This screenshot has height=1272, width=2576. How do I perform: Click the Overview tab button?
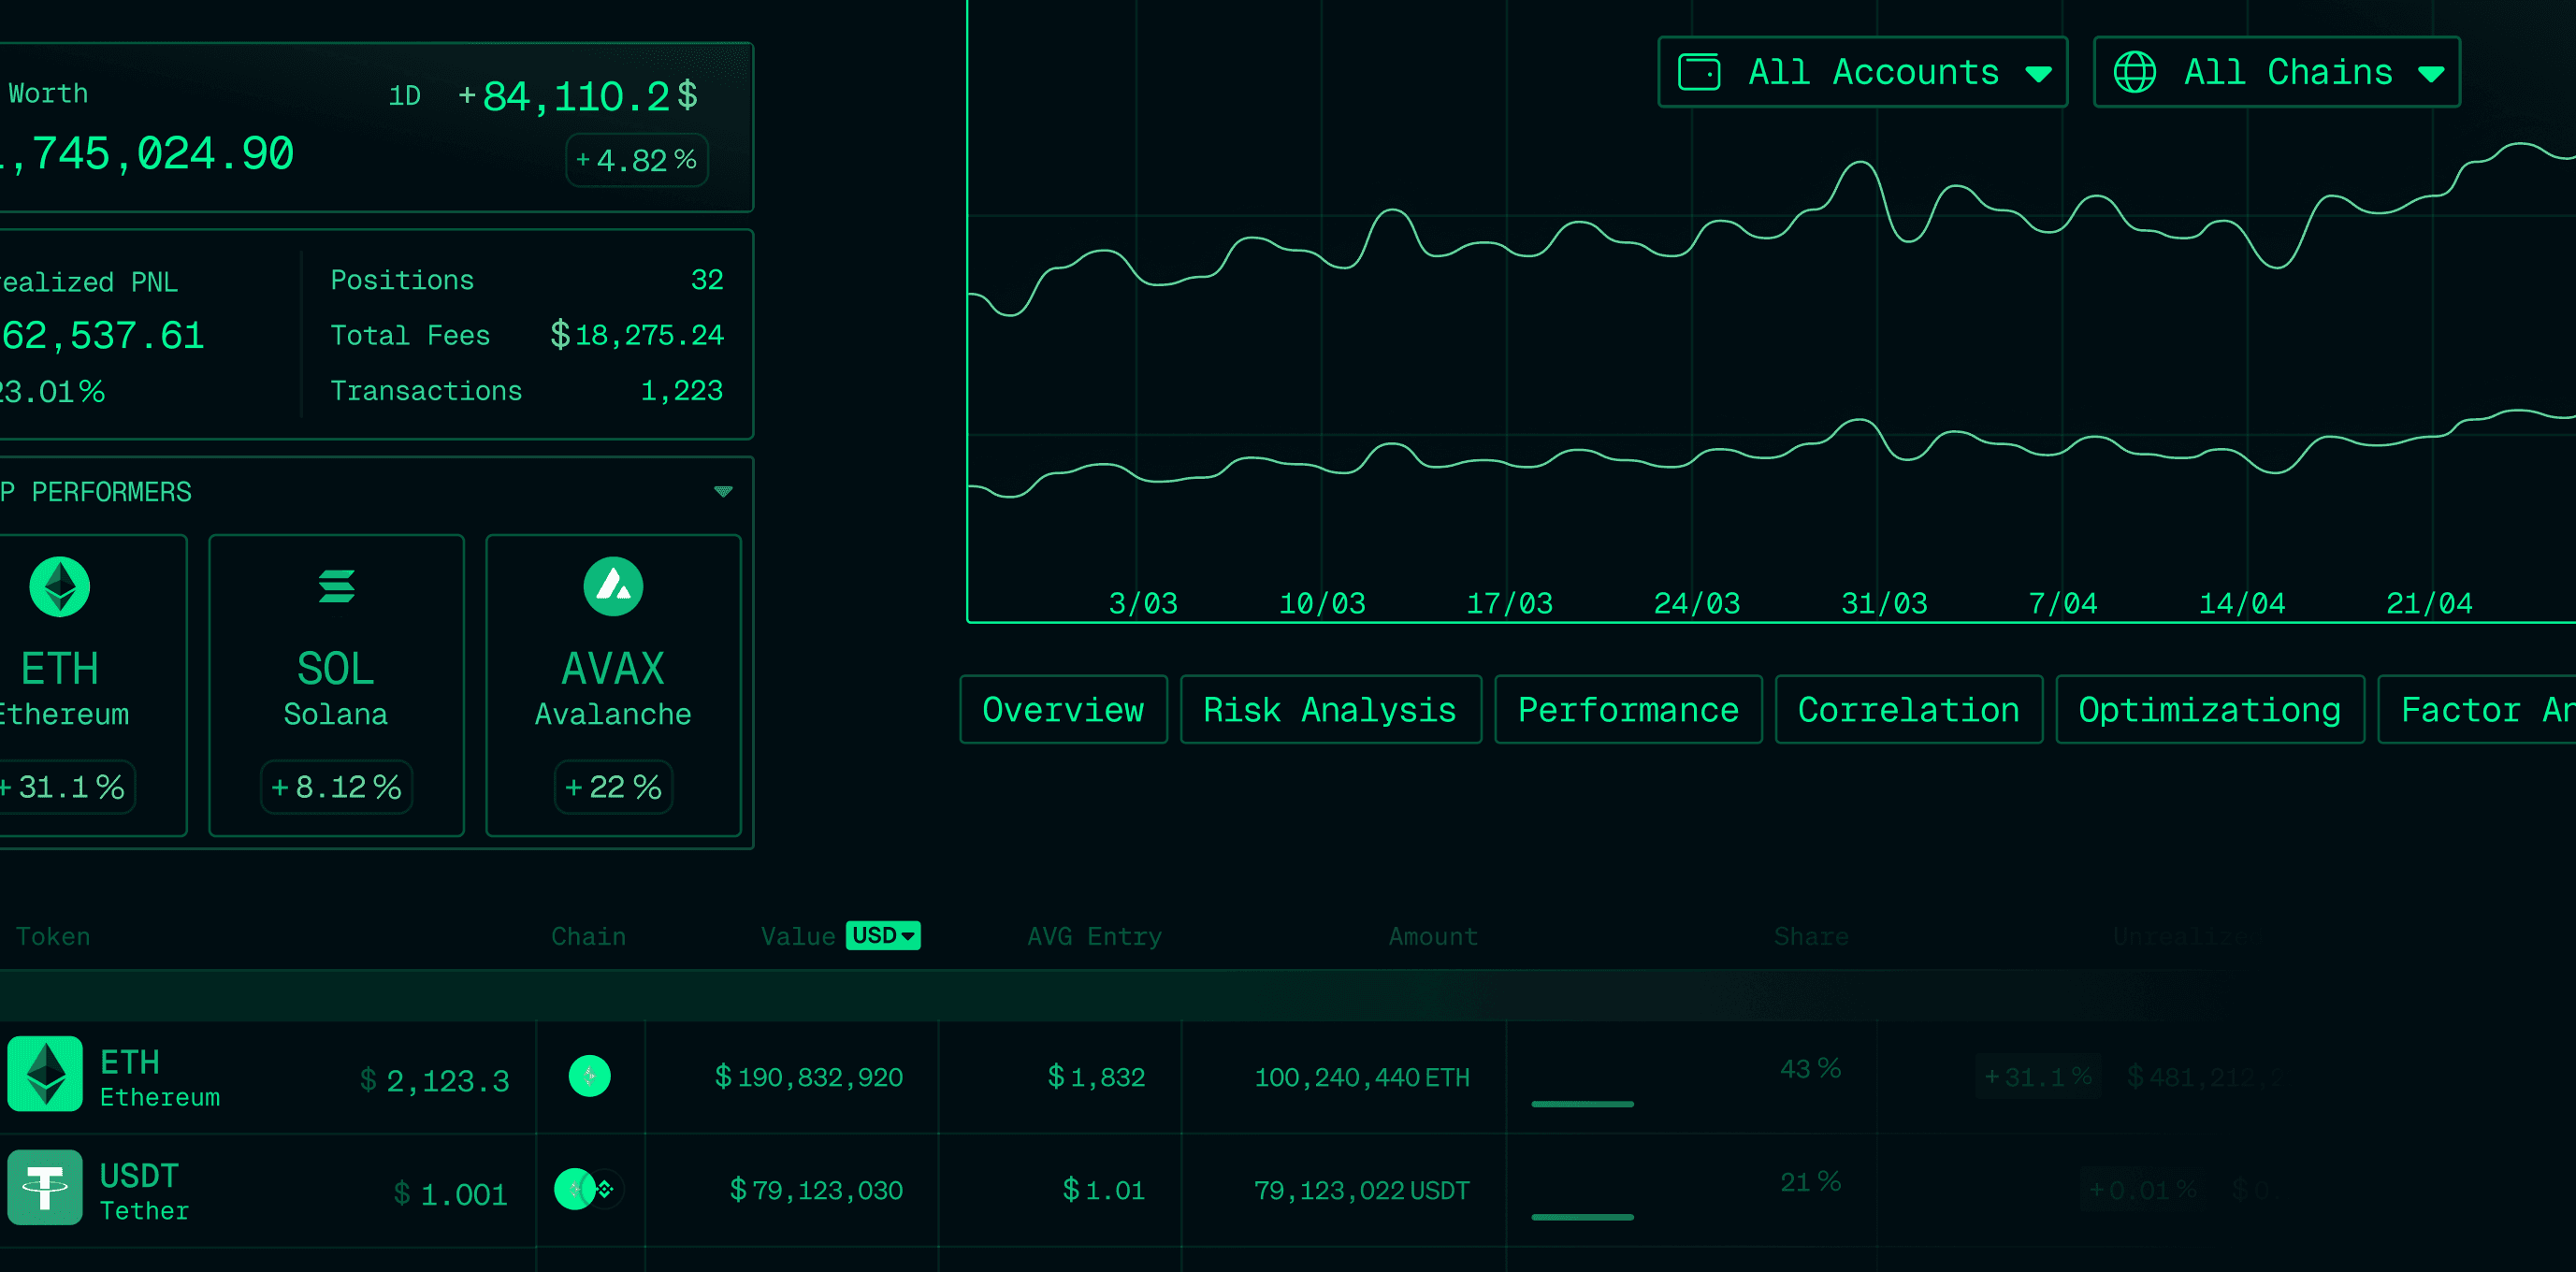tap(1063, 710)
